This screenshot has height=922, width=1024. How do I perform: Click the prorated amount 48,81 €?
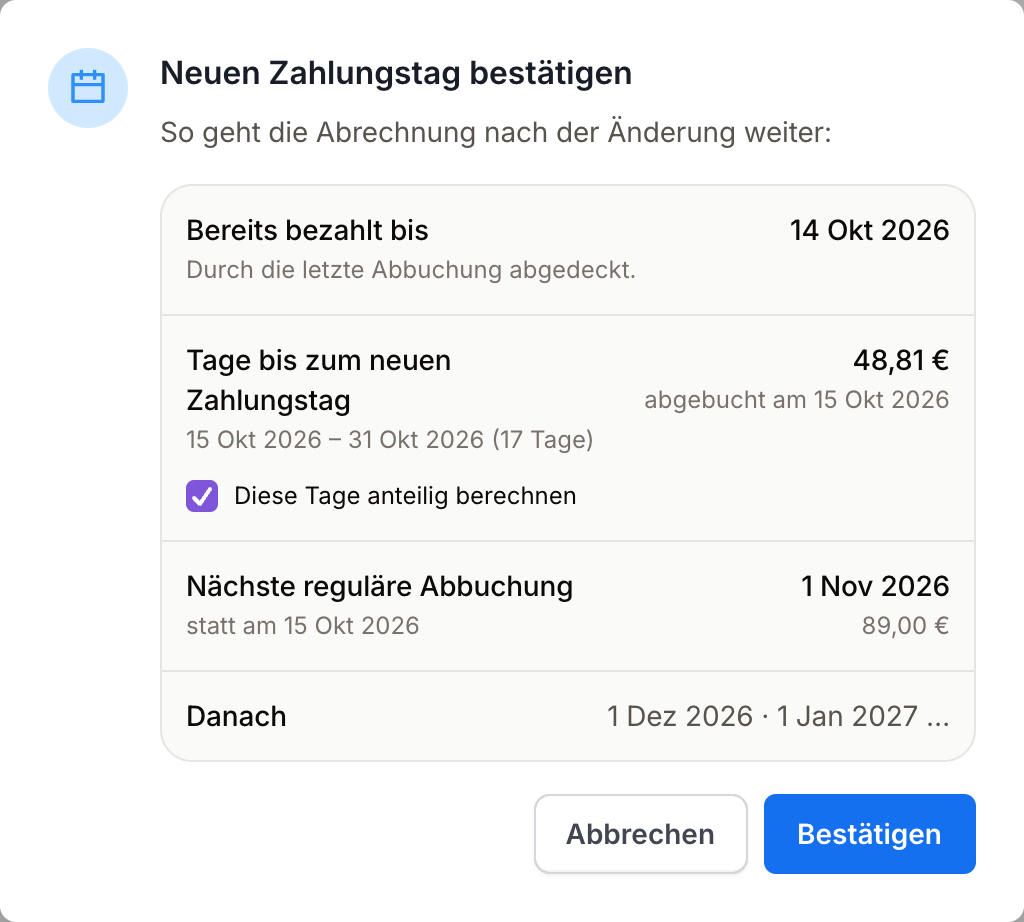901,360
